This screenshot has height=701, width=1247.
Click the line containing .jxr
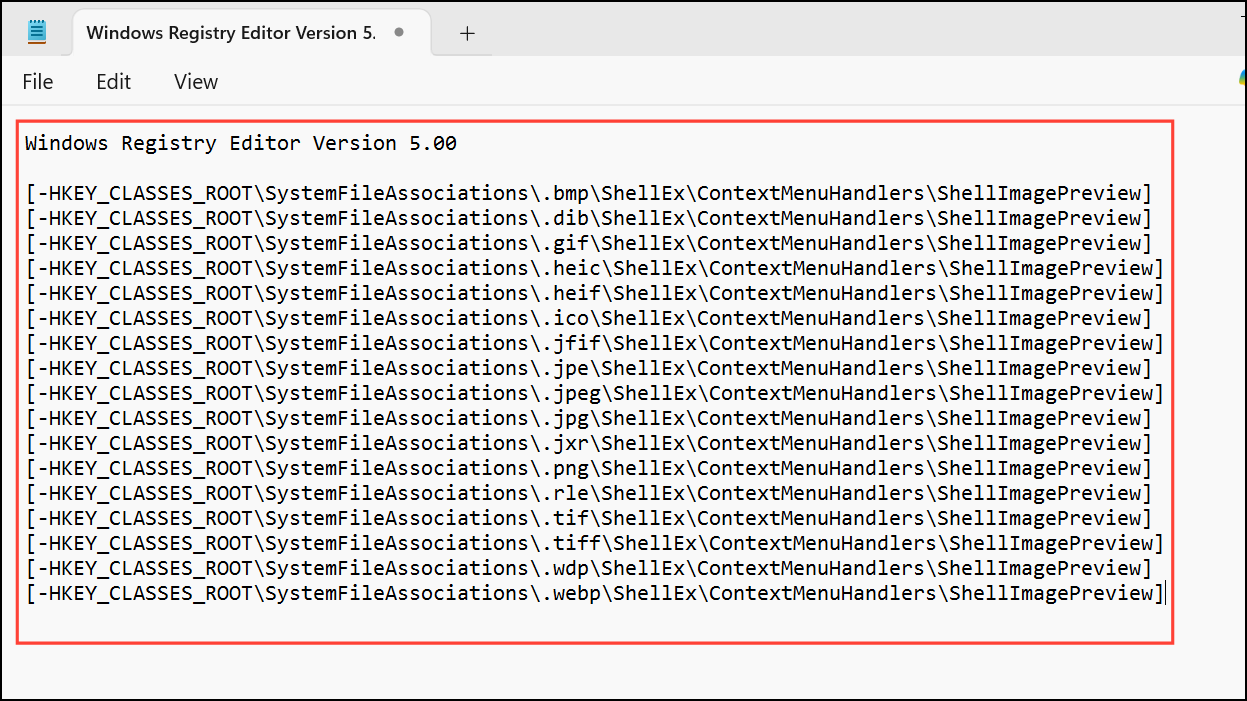589,443
